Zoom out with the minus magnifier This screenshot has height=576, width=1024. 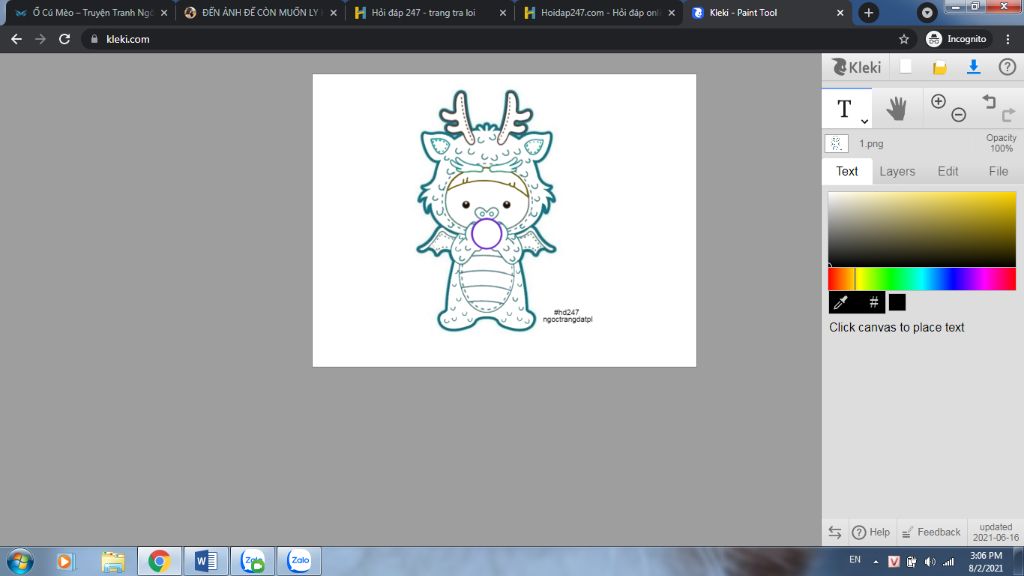coord(958,115)
